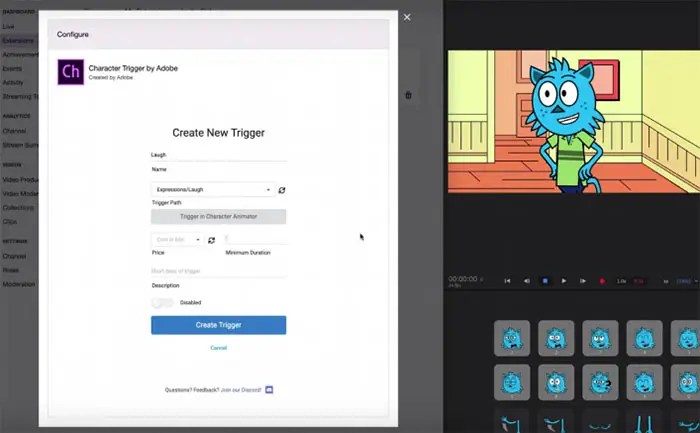The height and width of the screenshot is (433, 700).
Task: Open the Price cost dropdown
Action: coord(178,240)
